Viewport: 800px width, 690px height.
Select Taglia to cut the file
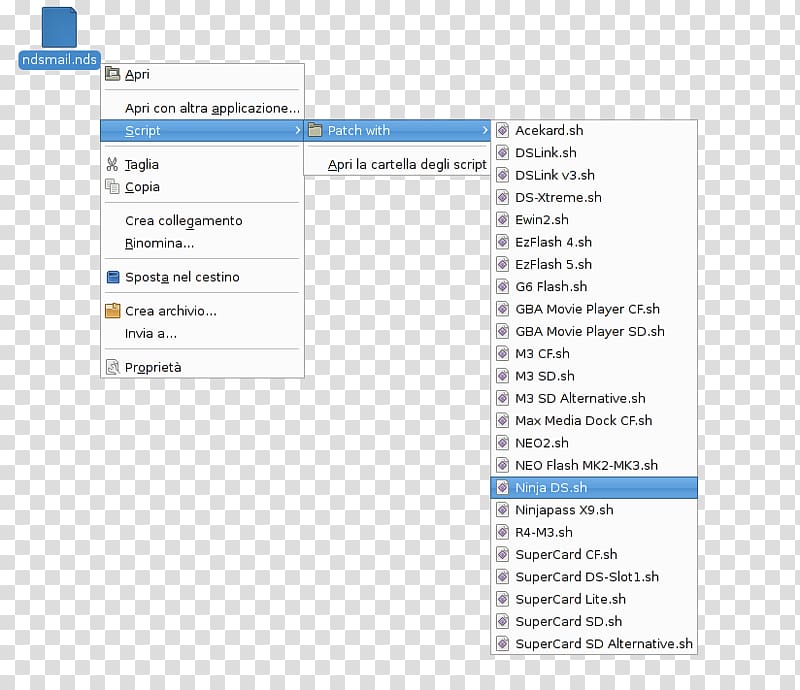(203, 164)
